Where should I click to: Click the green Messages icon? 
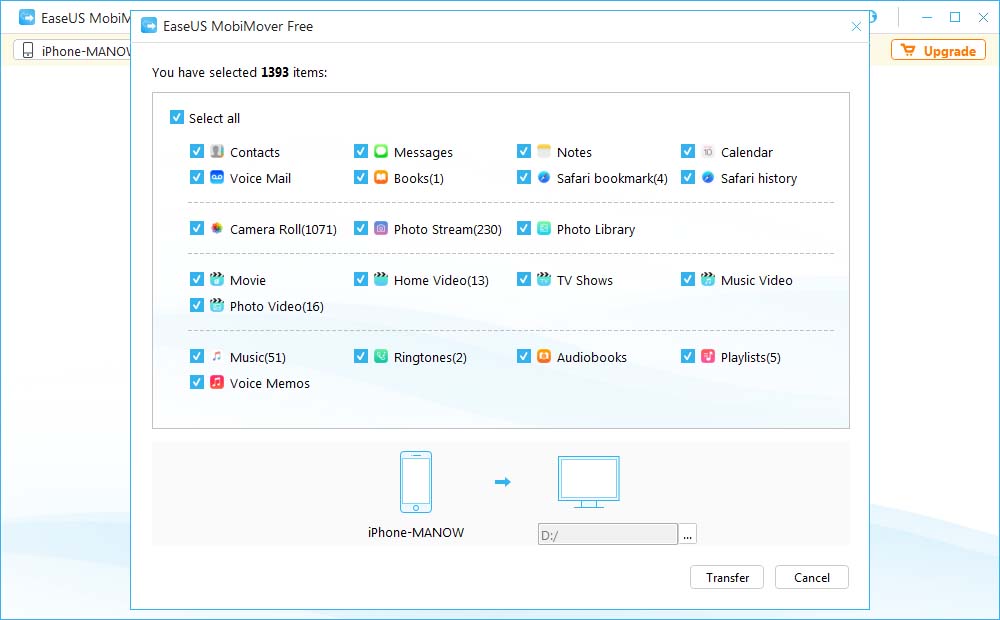pos(380,152)
